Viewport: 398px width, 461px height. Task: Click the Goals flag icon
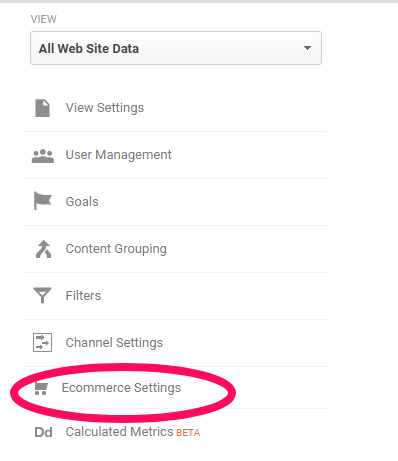click(43, 201)
